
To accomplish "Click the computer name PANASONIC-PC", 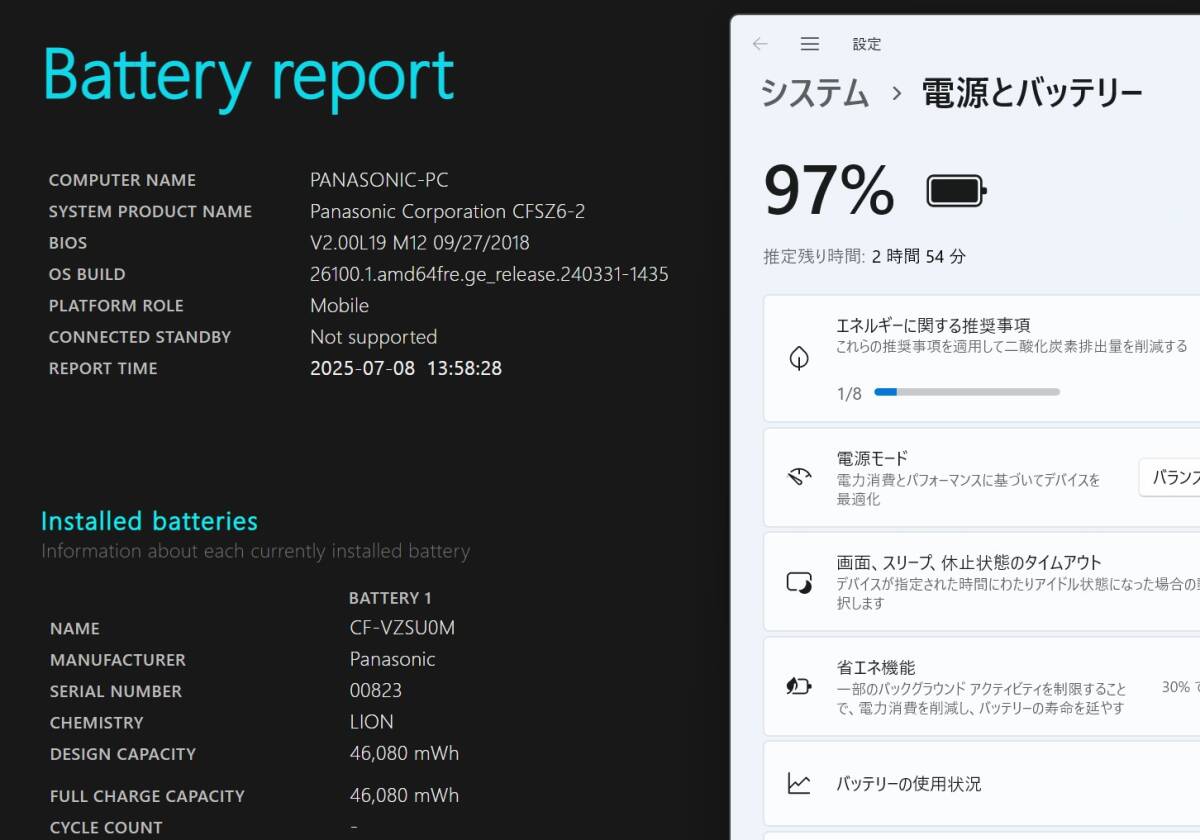I will pyautogui.click(x=379, y=180).
